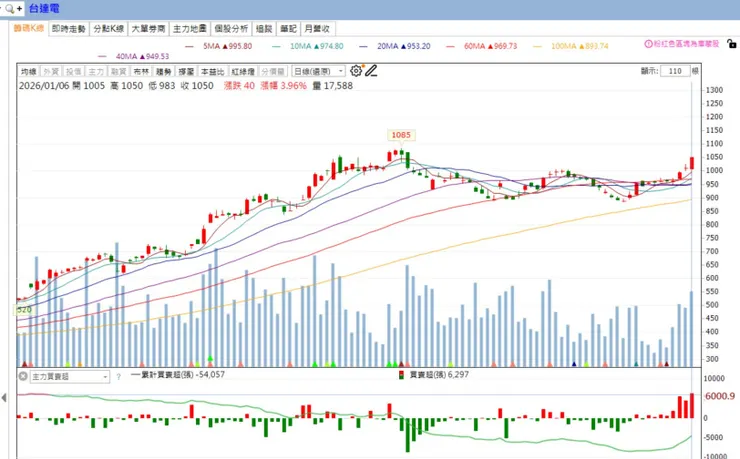The width and height of the screenshot is (740, 459).
Task: Toggle the 融資 overlay button
Action: coord(118,71)
